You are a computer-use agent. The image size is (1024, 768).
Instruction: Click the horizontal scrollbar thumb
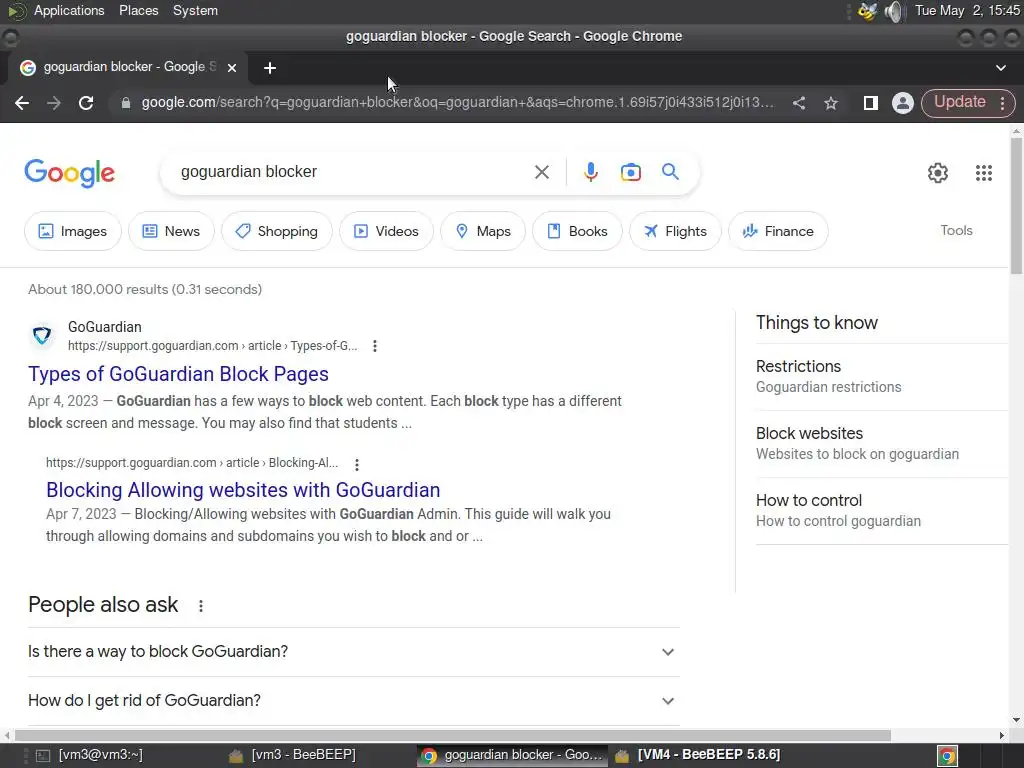pos(453,735)
